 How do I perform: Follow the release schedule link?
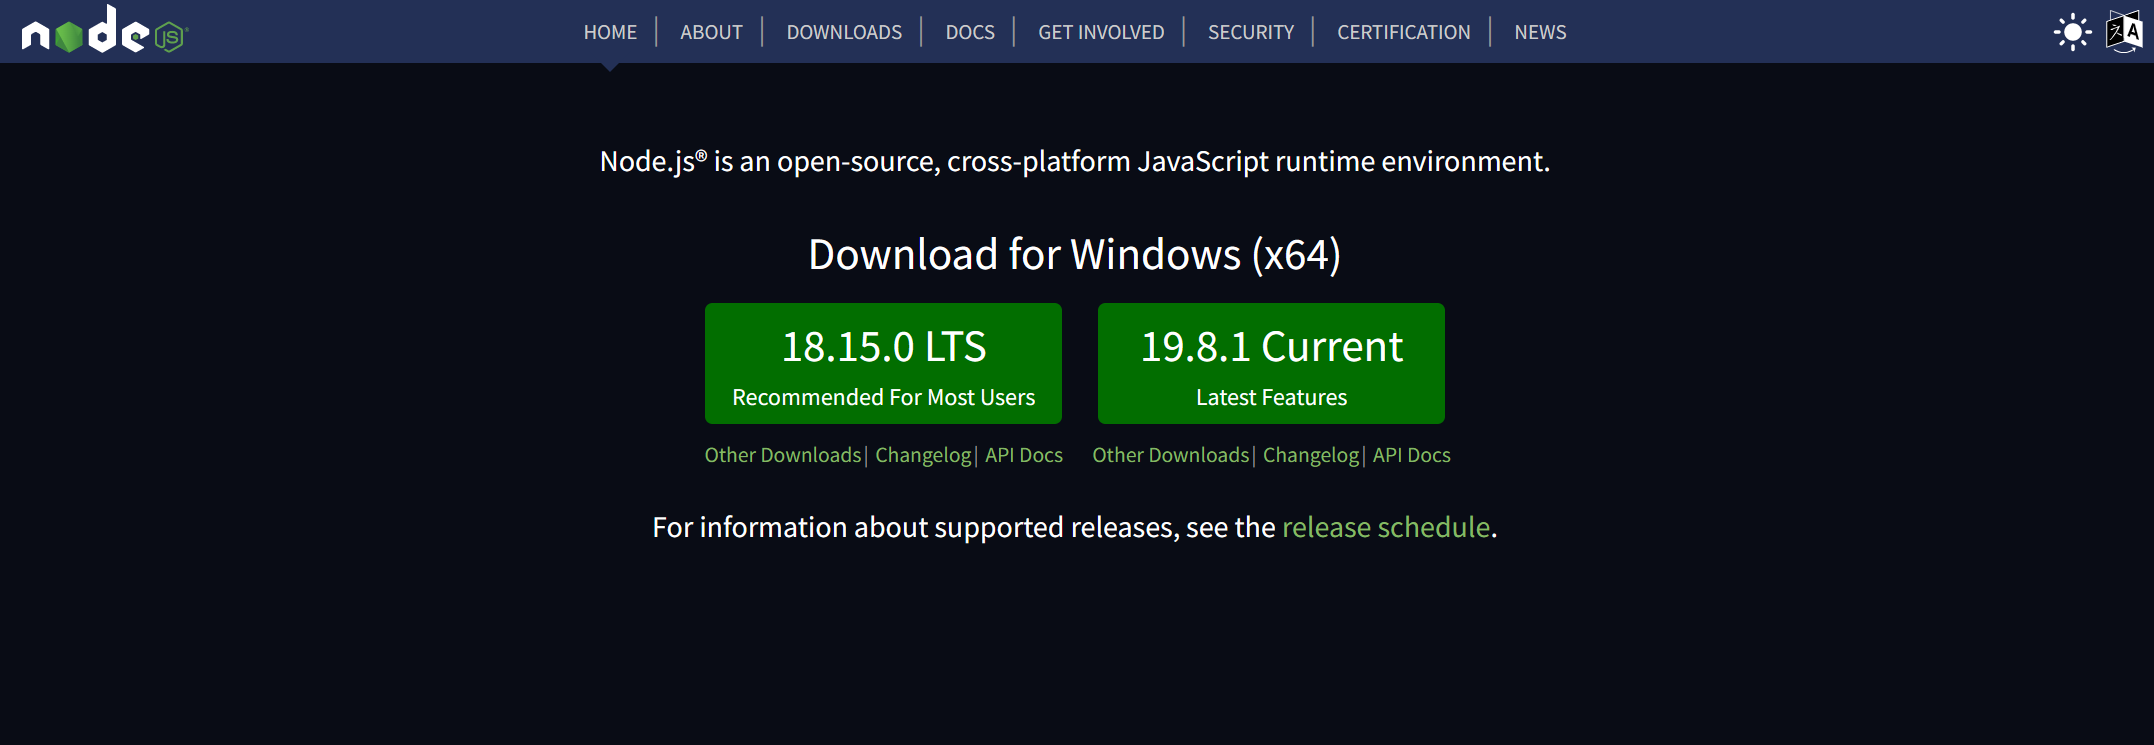[x=1386, y=527]
